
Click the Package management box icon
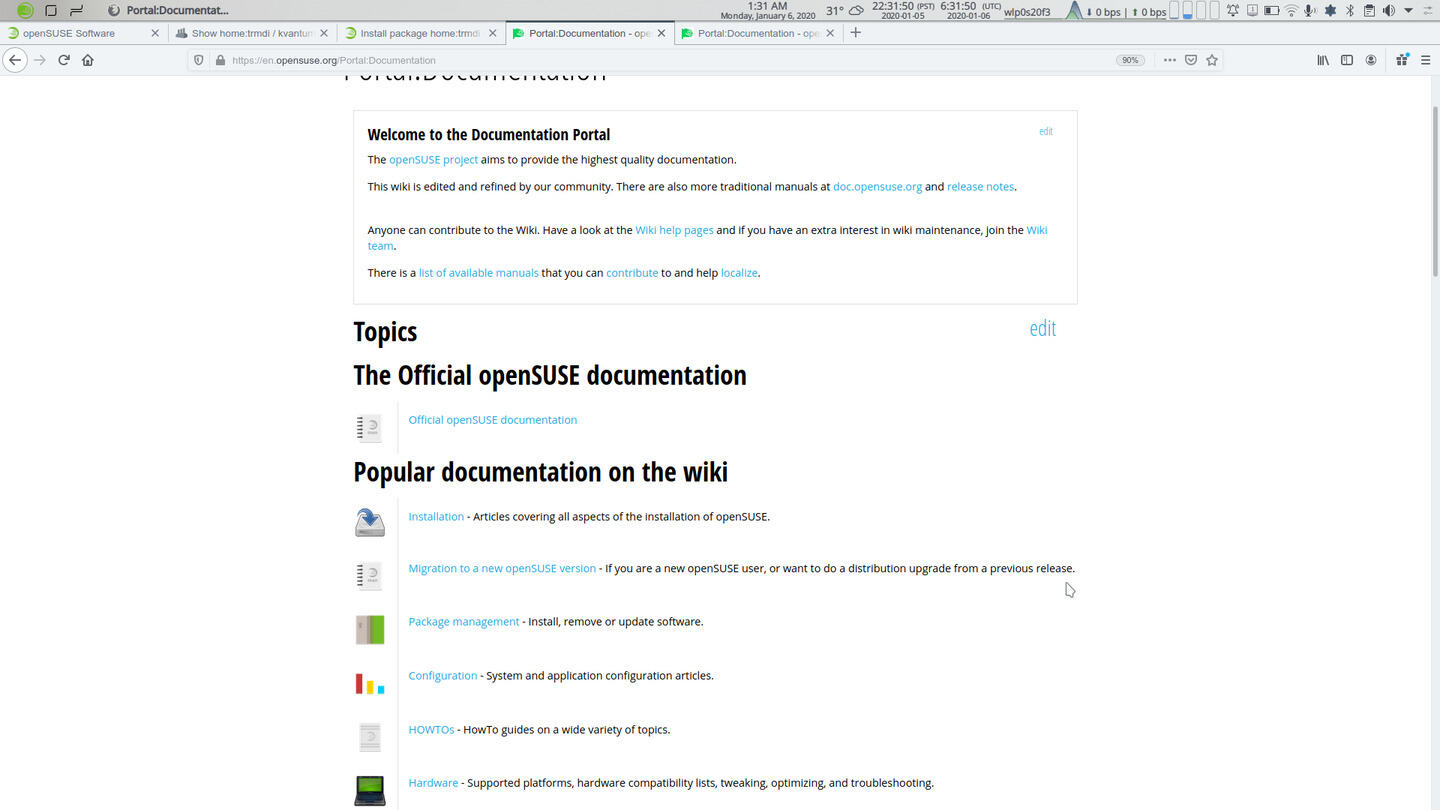[370, 629]
